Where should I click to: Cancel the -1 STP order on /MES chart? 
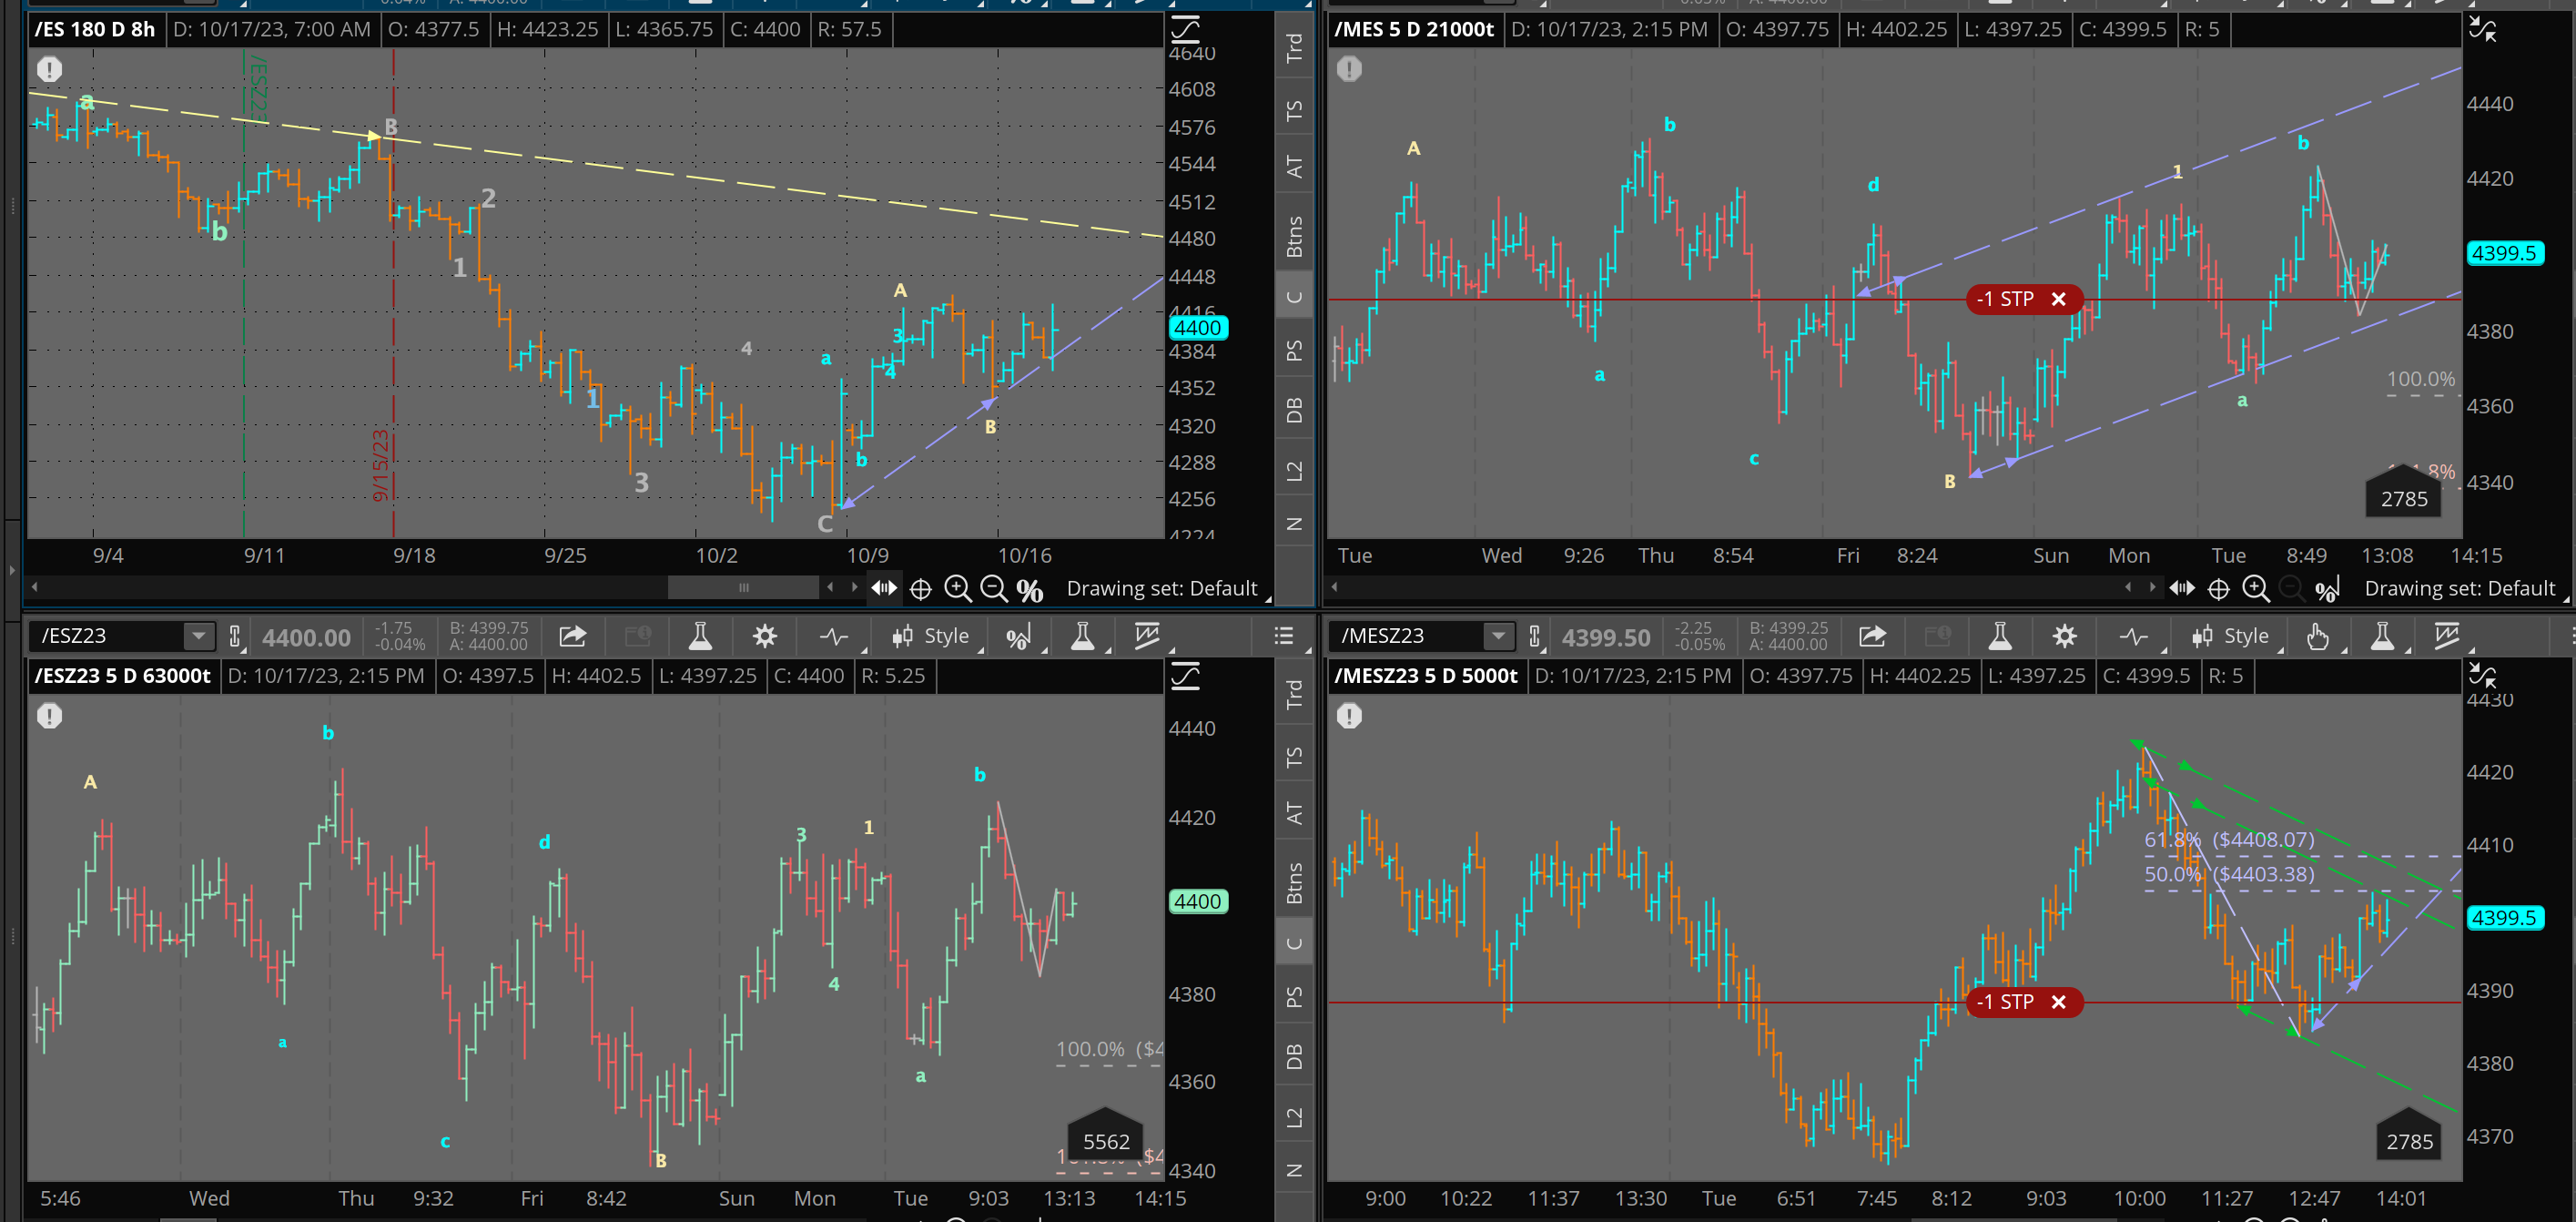pyautogui.click(x=2058, y=299)
